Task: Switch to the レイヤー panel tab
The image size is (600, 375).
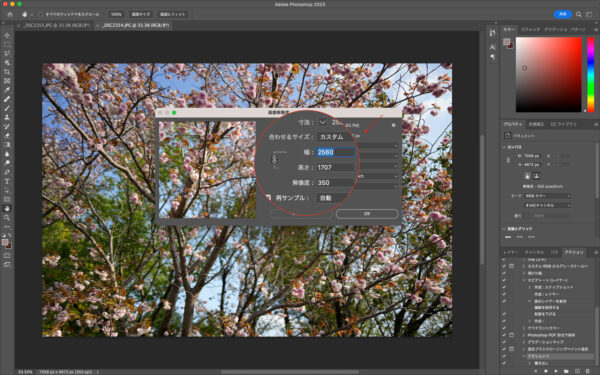Action: tap(510, 252)
